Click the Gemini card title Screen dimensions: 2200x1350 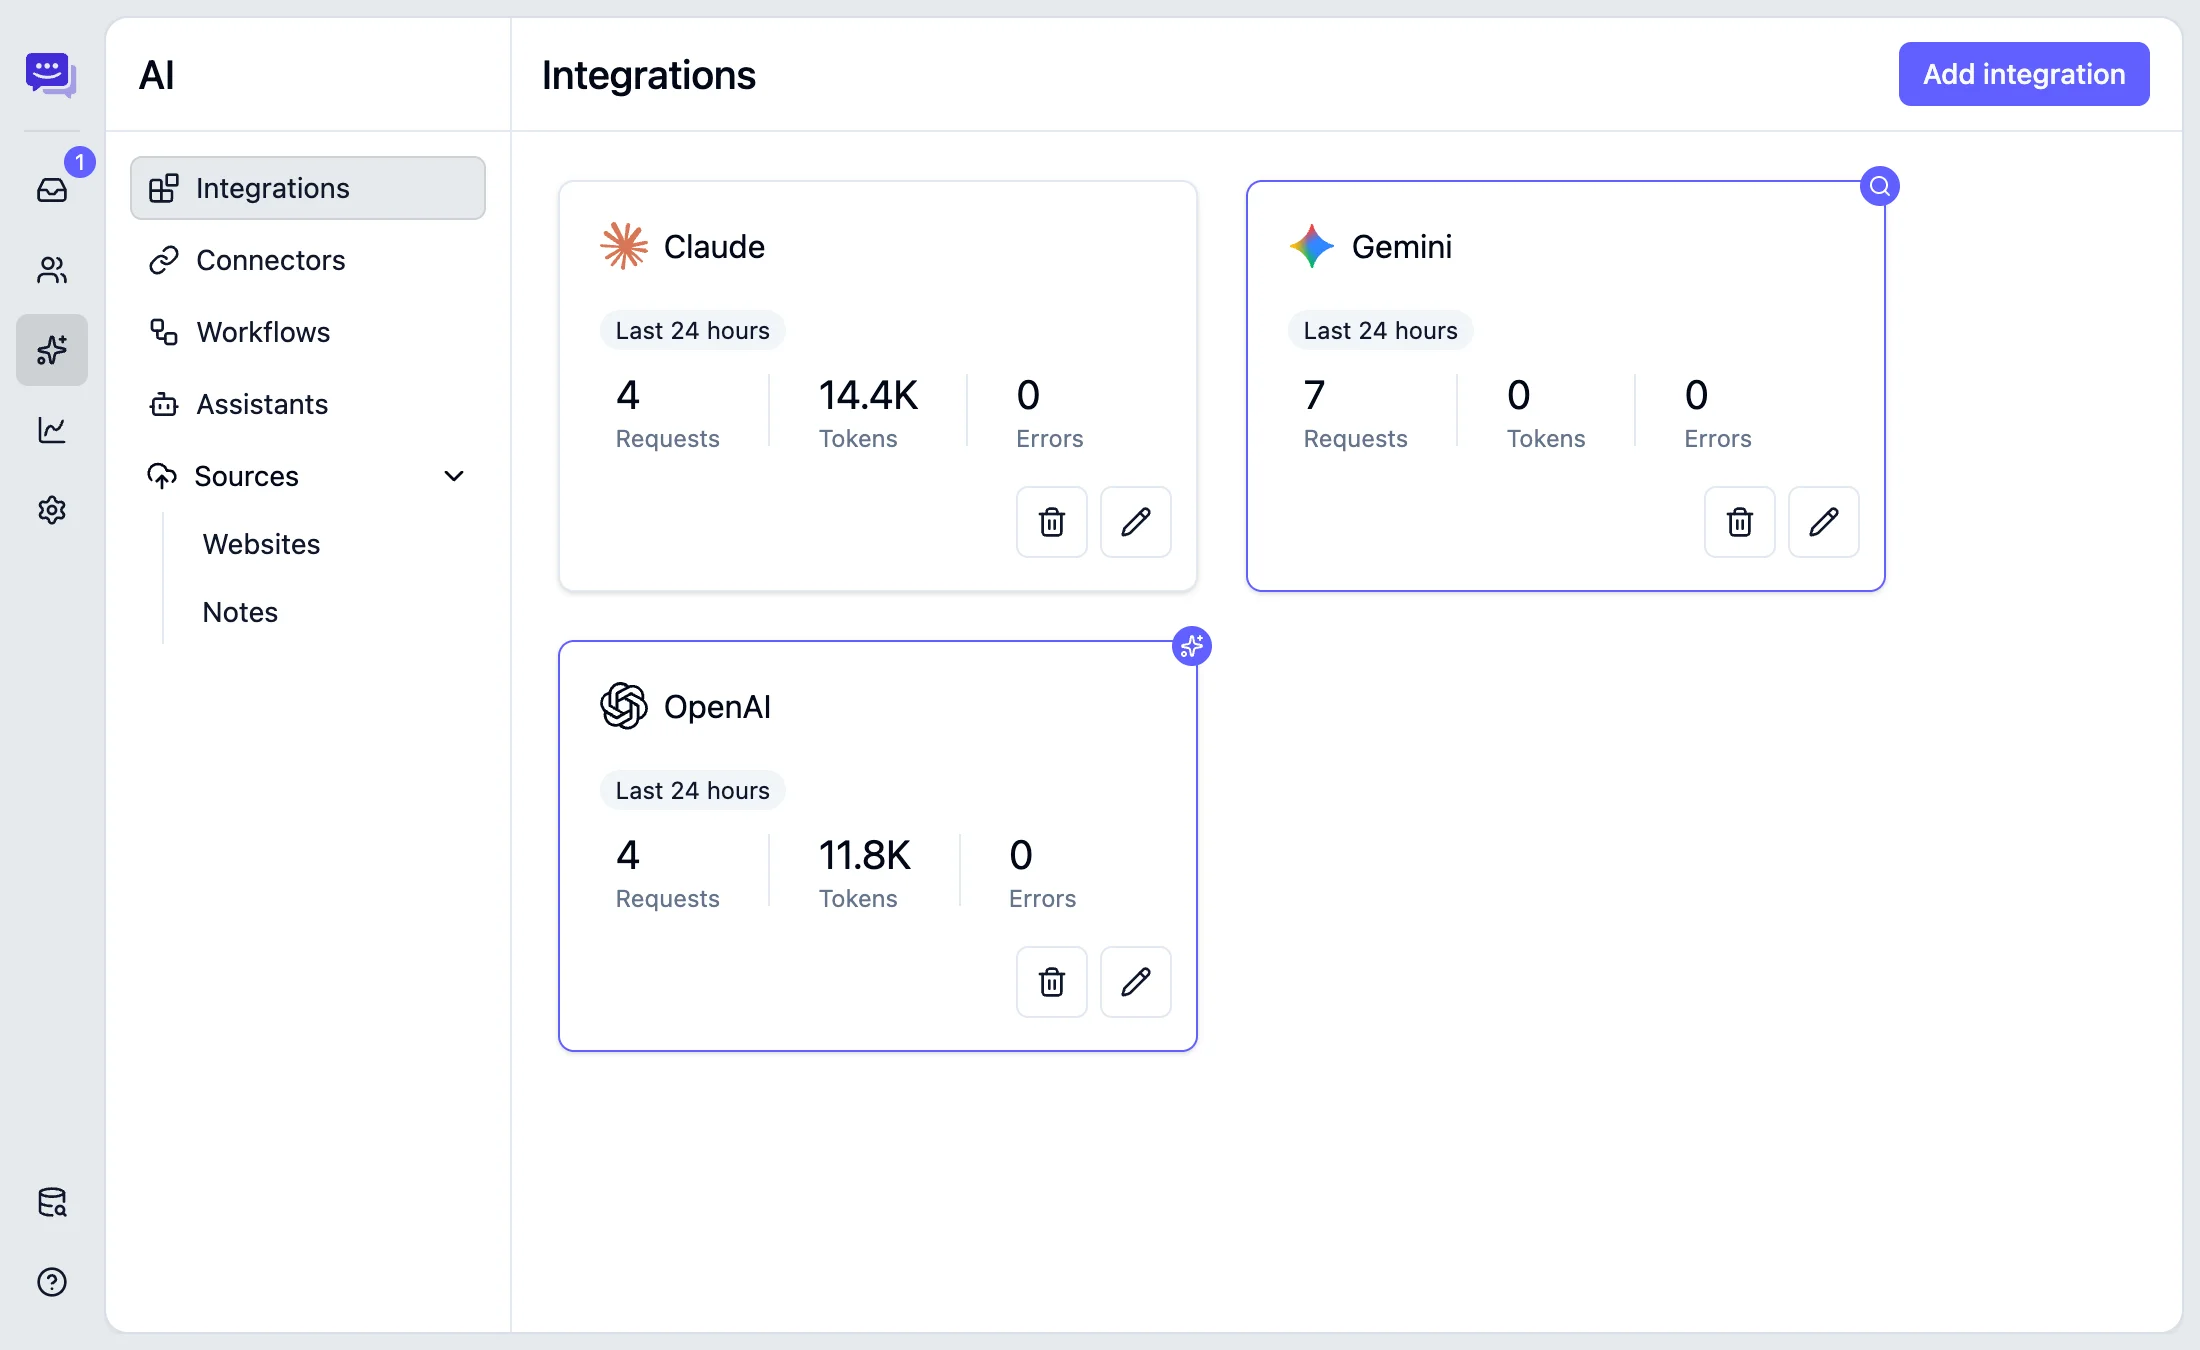(1402, 246)
